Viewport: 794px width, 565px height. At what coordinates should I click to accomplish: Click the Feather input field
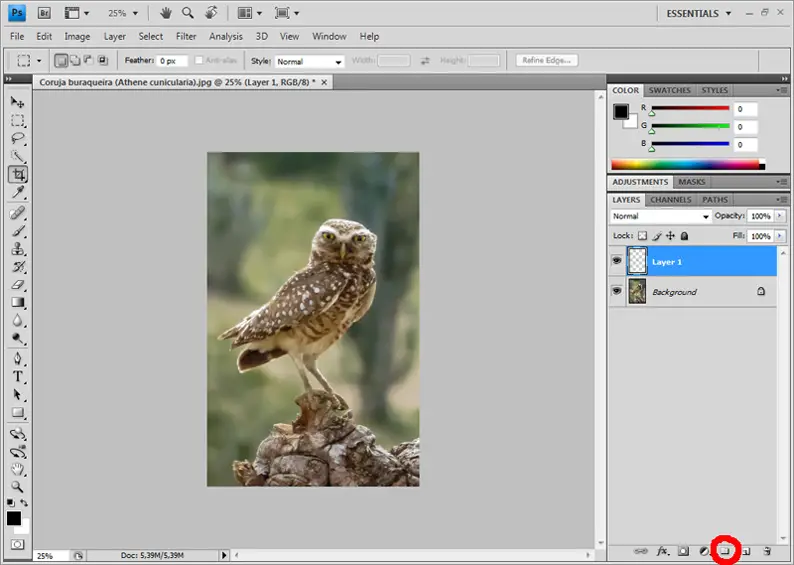coord(172,61)
